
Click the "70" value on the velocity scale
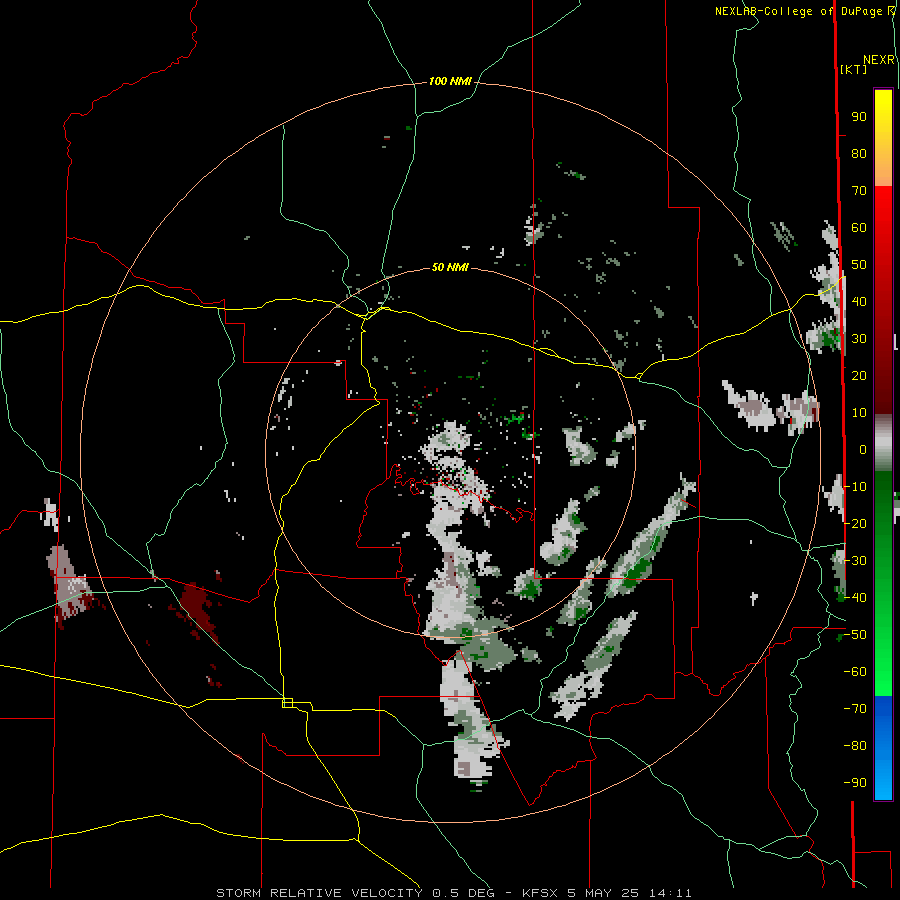tap(859, 191)
